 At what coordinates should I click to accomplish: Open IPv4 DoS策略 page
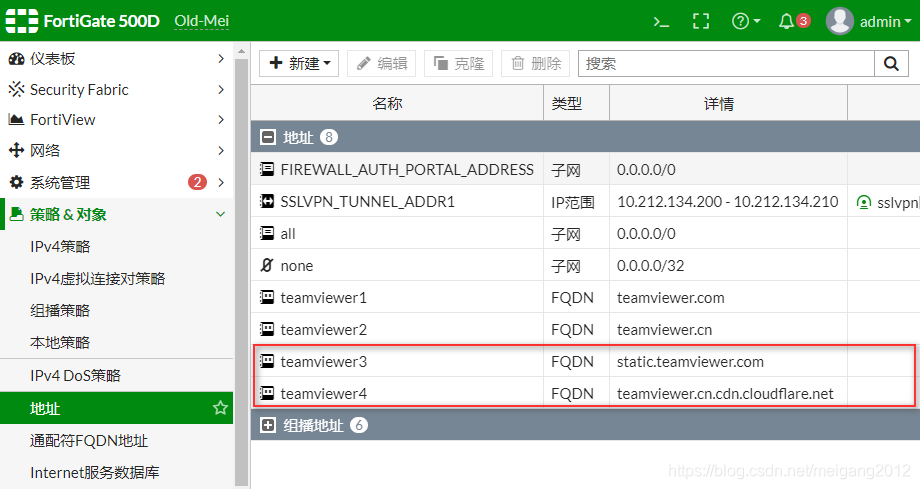click(76, 375)
